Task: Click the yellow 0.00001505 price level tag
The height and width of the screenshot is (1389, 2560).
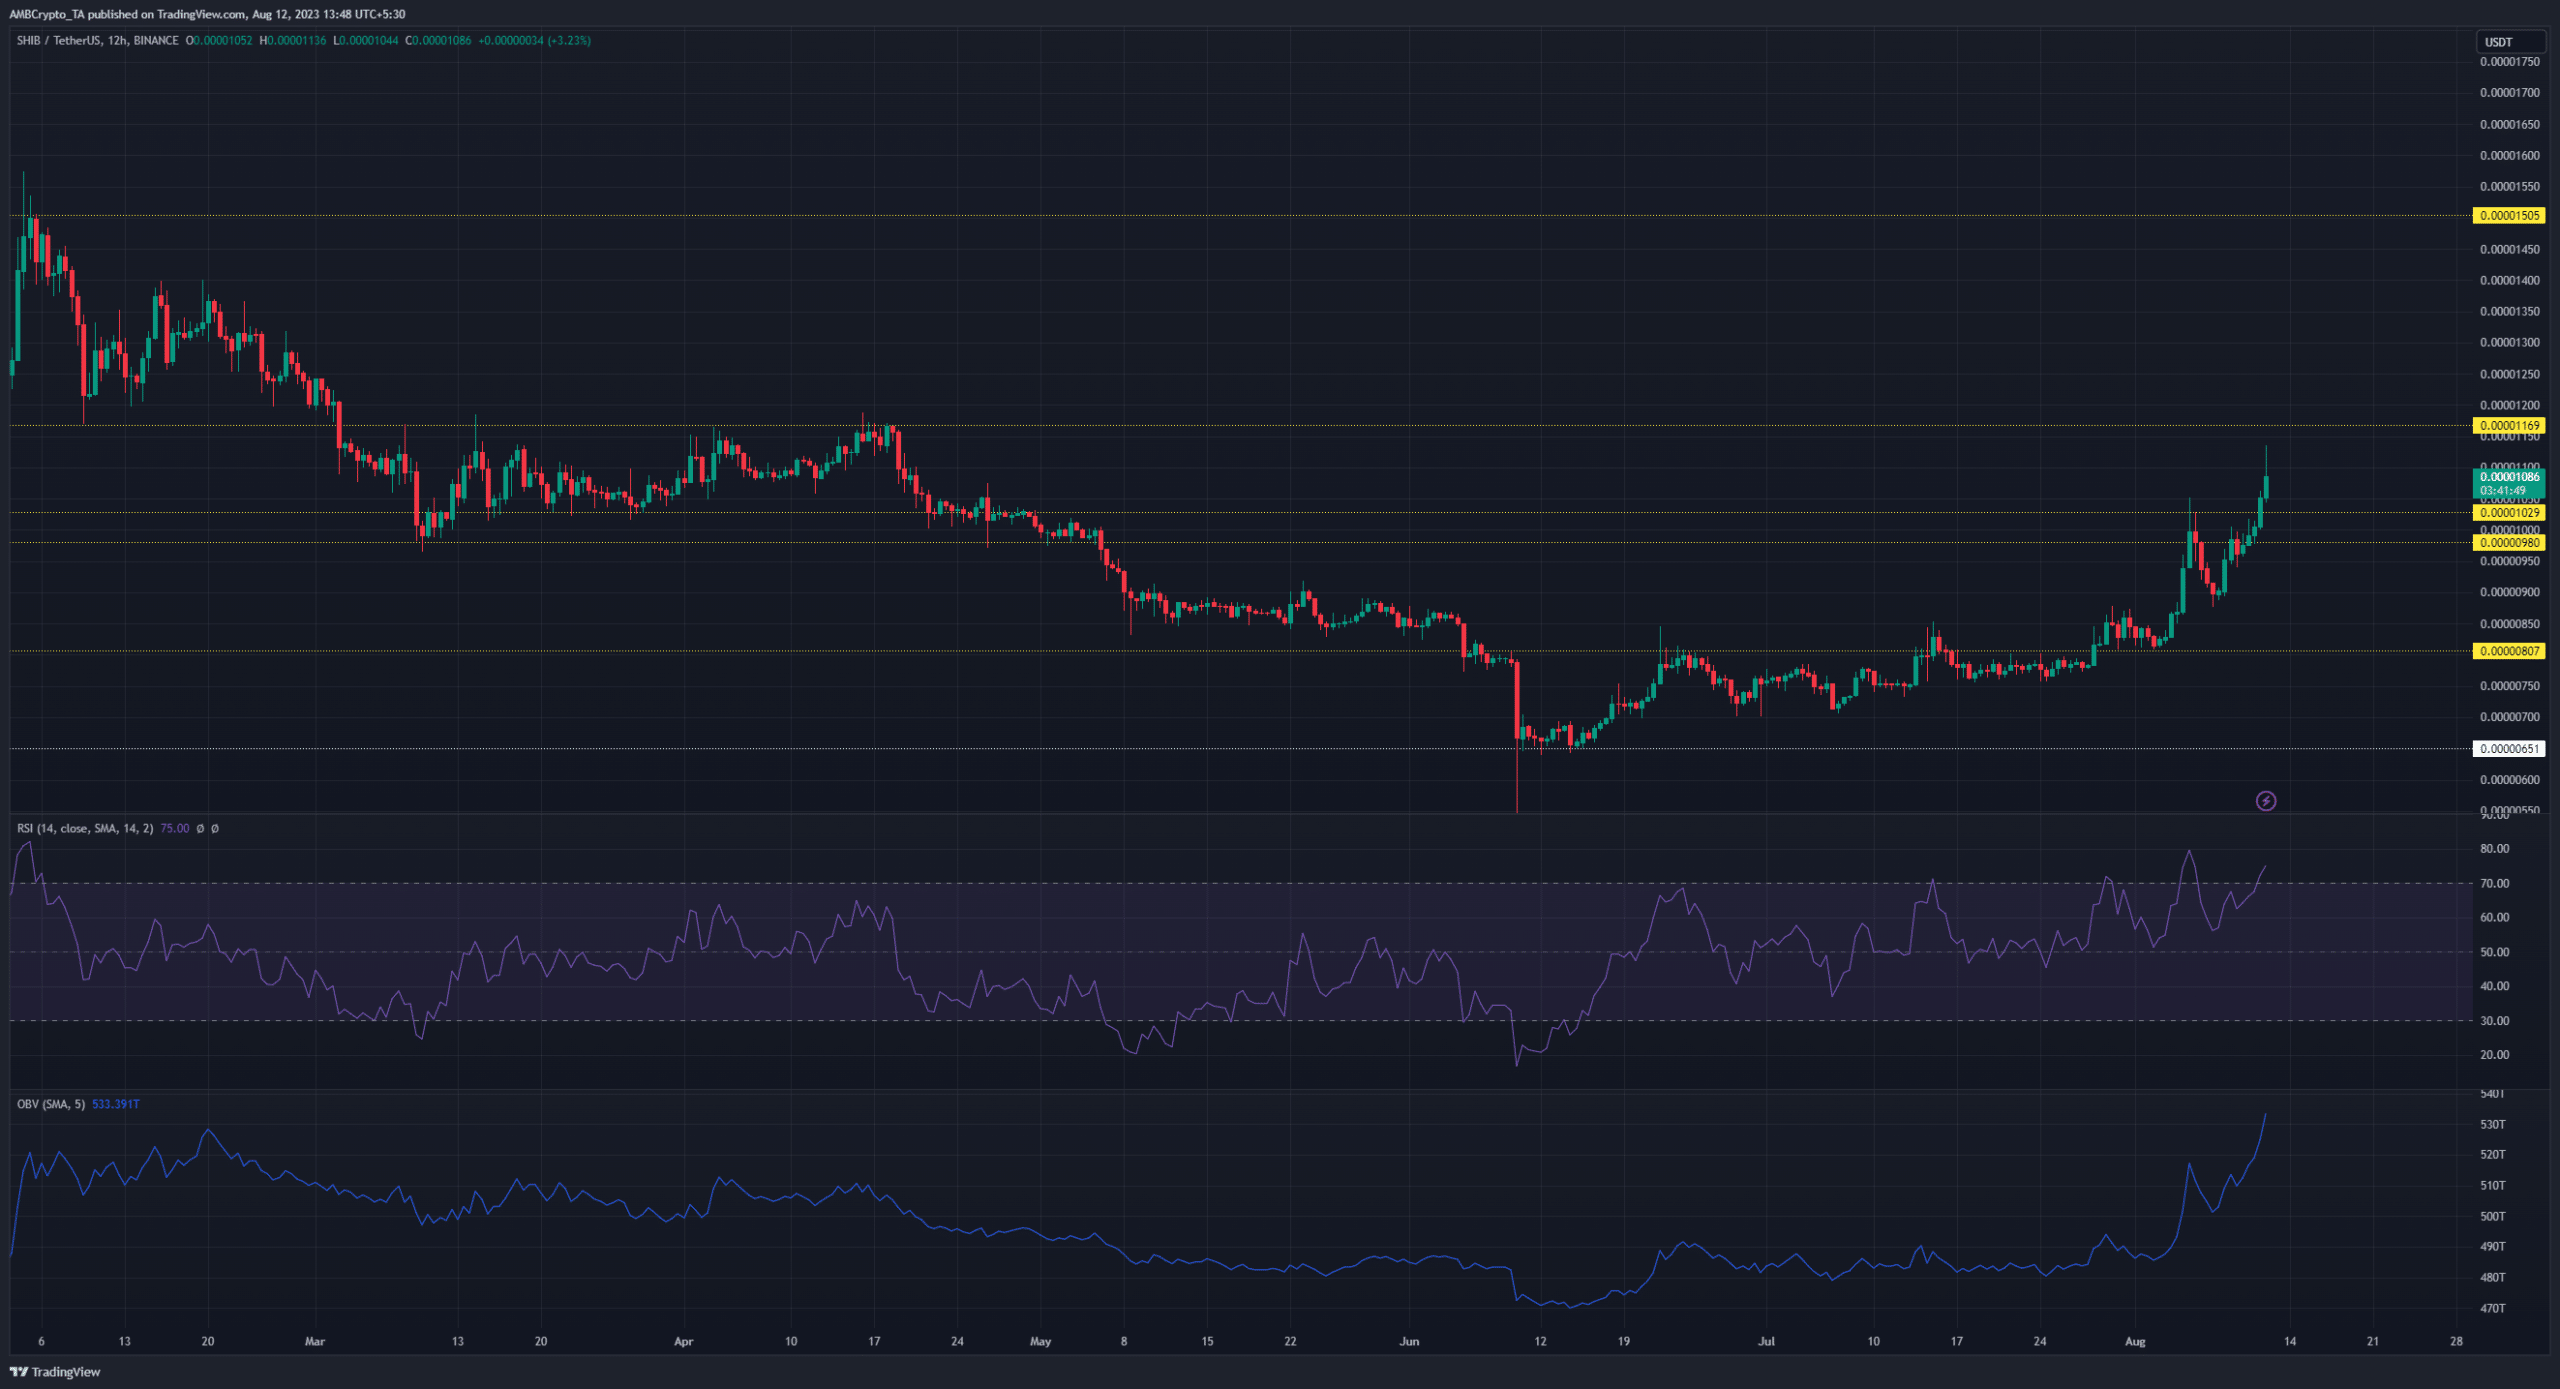Action: (x=2508, y=216)
